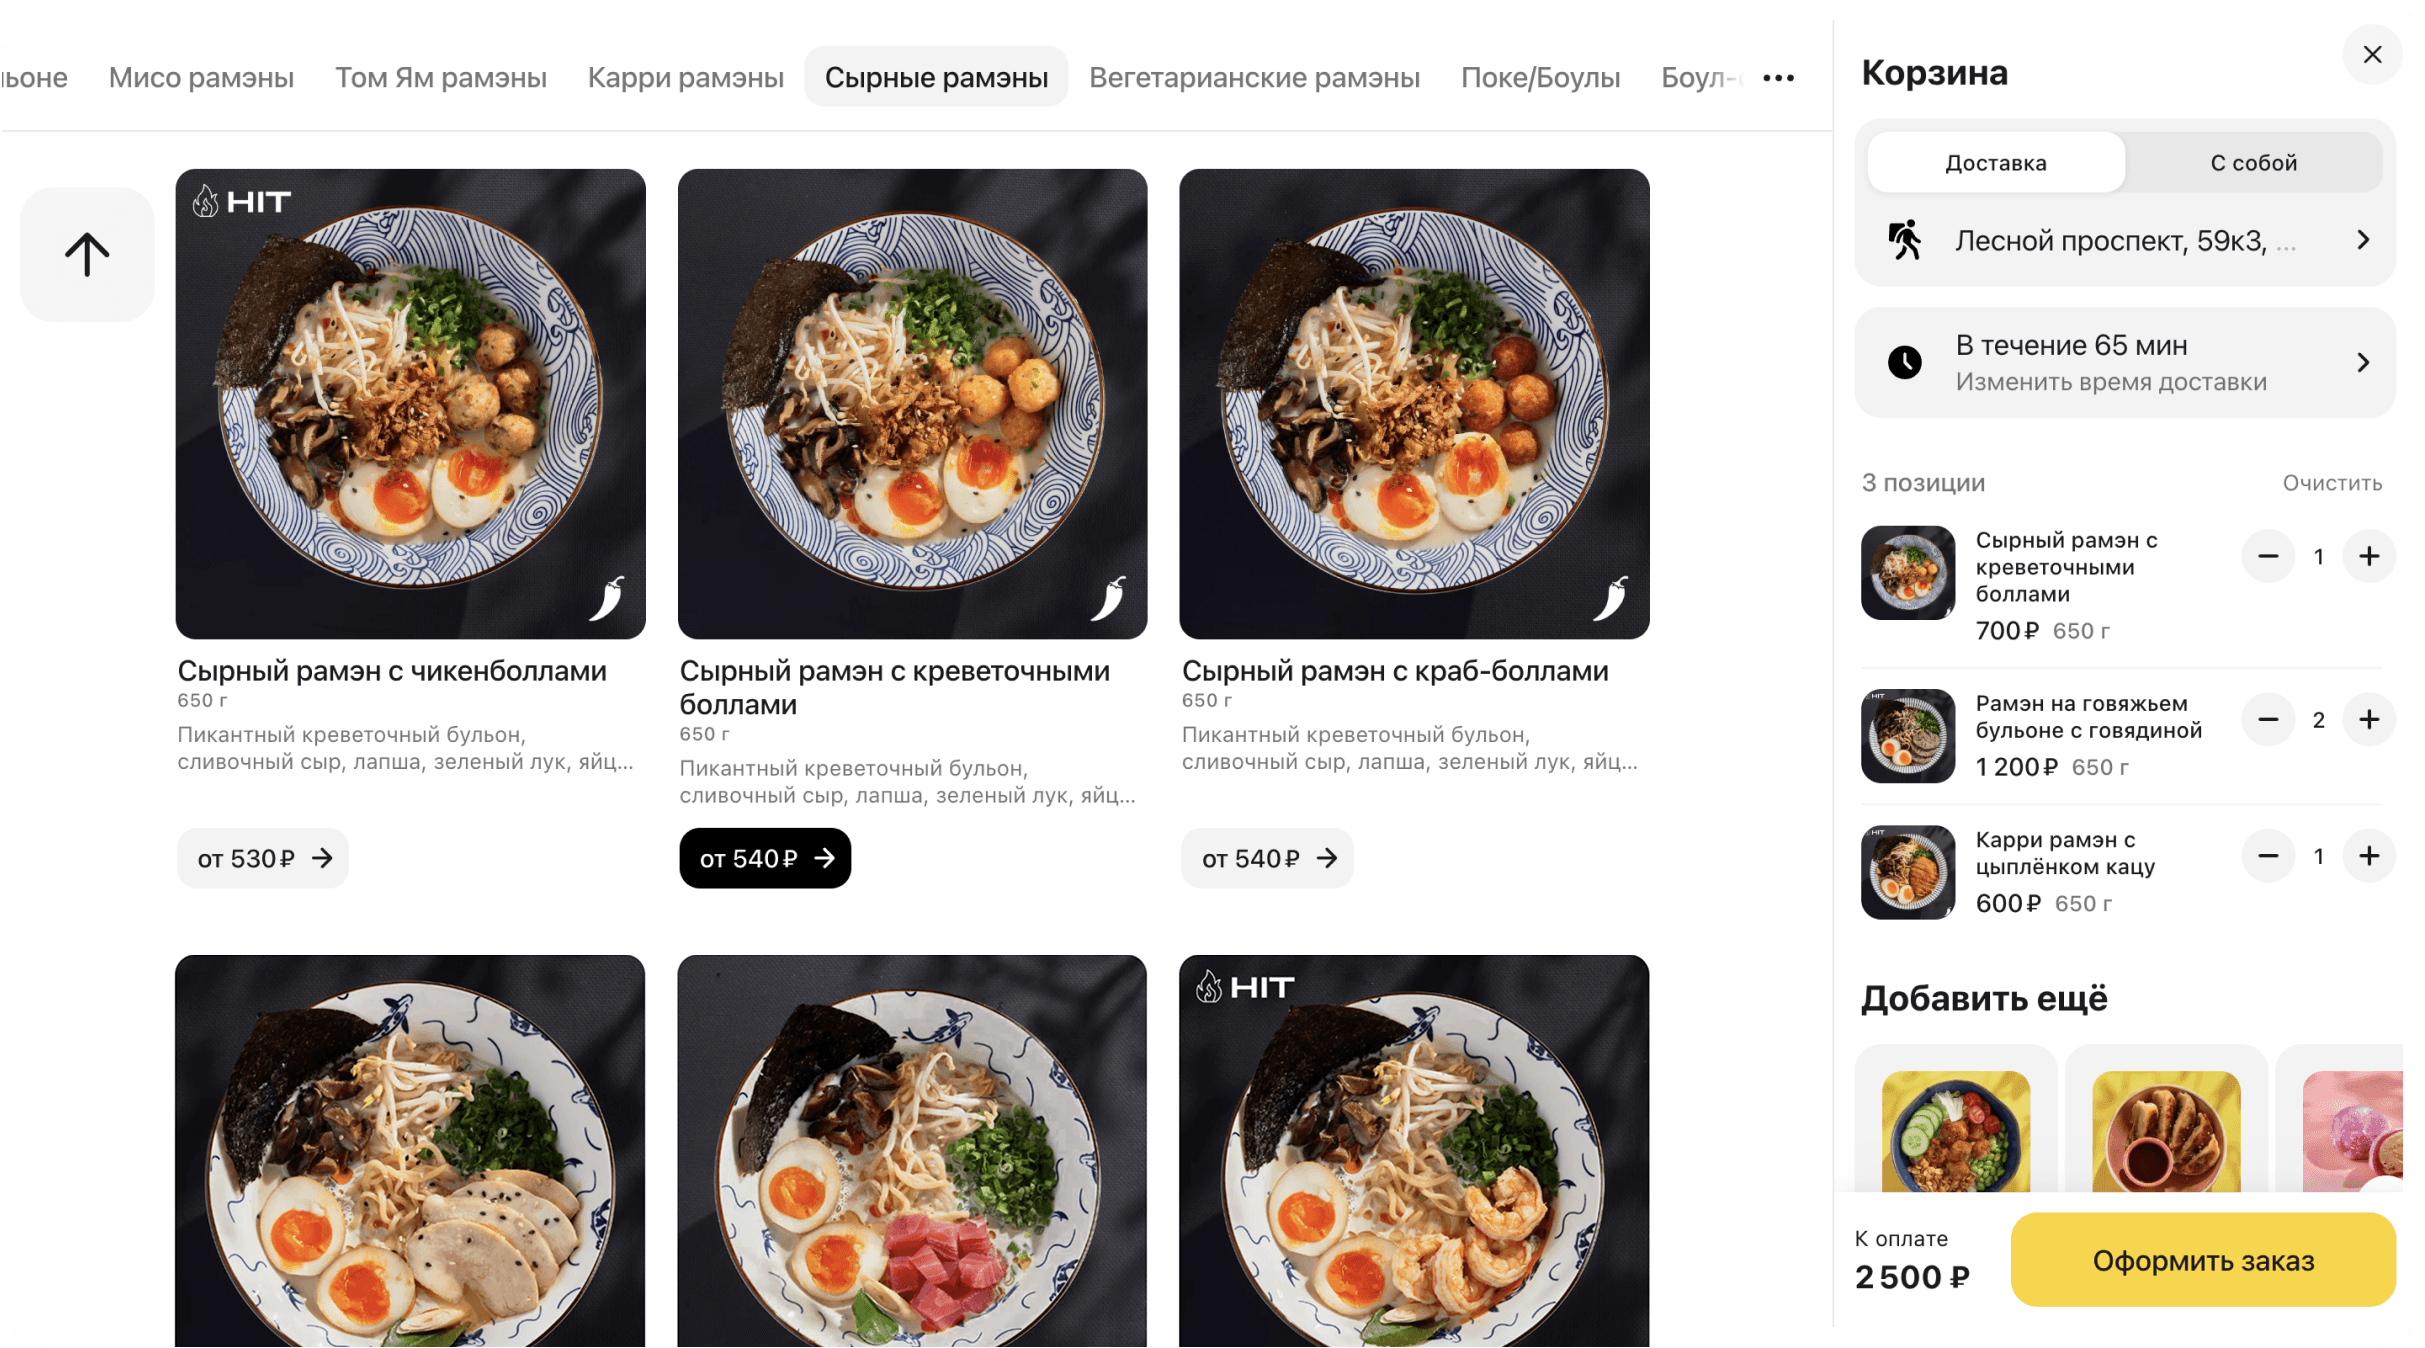This screenshot has width=2425, height=1348.
Task: Open the Сырный рамэн с краб-боллами photo
Action: pos(1414,404)
